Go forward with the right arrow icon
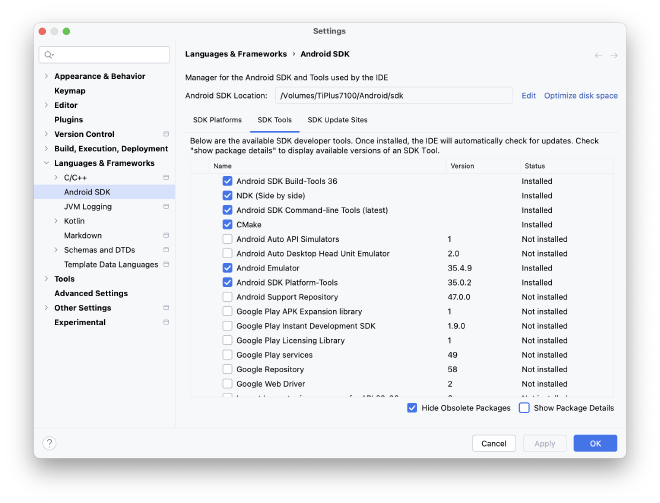 [614, 56]
